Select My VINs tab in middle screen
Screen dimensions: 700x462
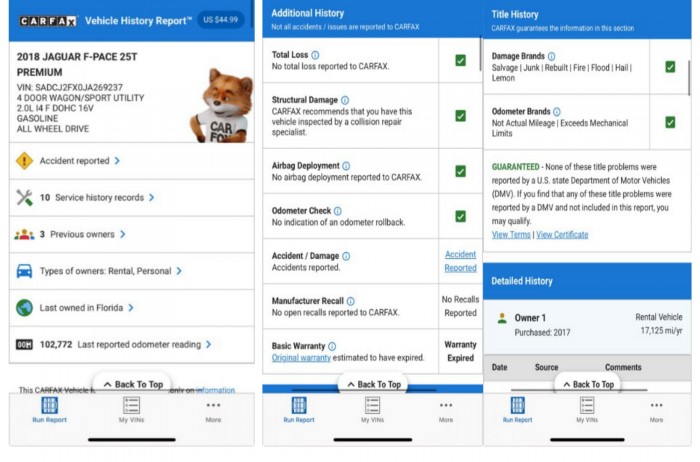pos(372,410)
